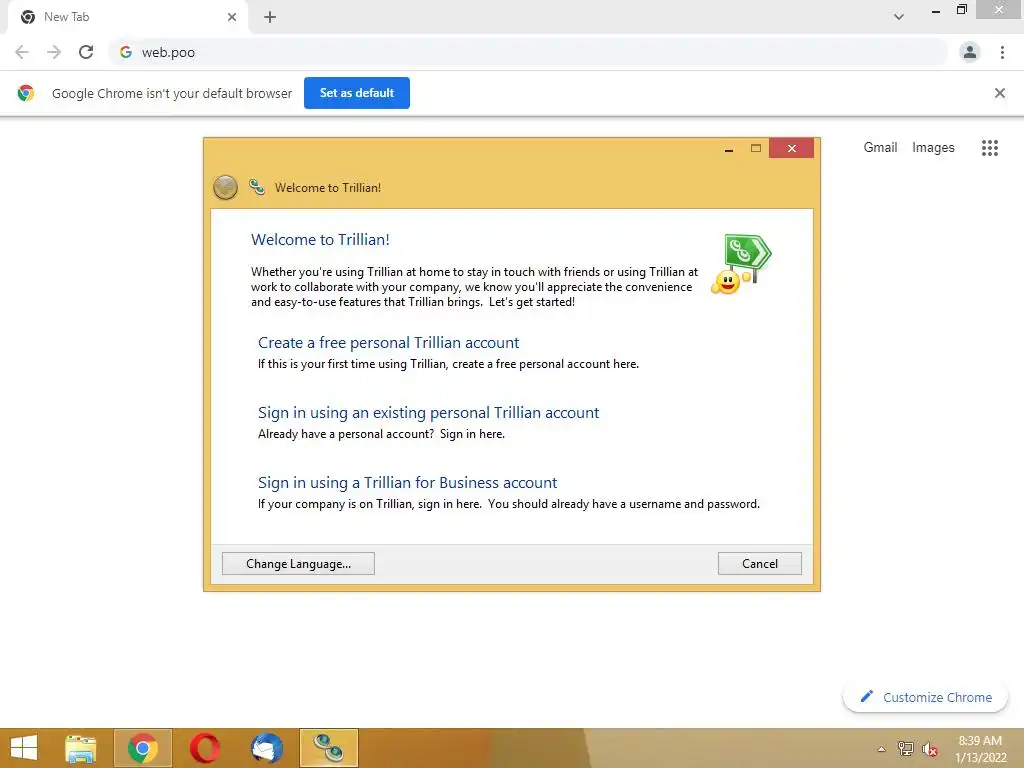Open the Windows Start menu
This screenshot has width=1024, height=768.
(24, 748)
